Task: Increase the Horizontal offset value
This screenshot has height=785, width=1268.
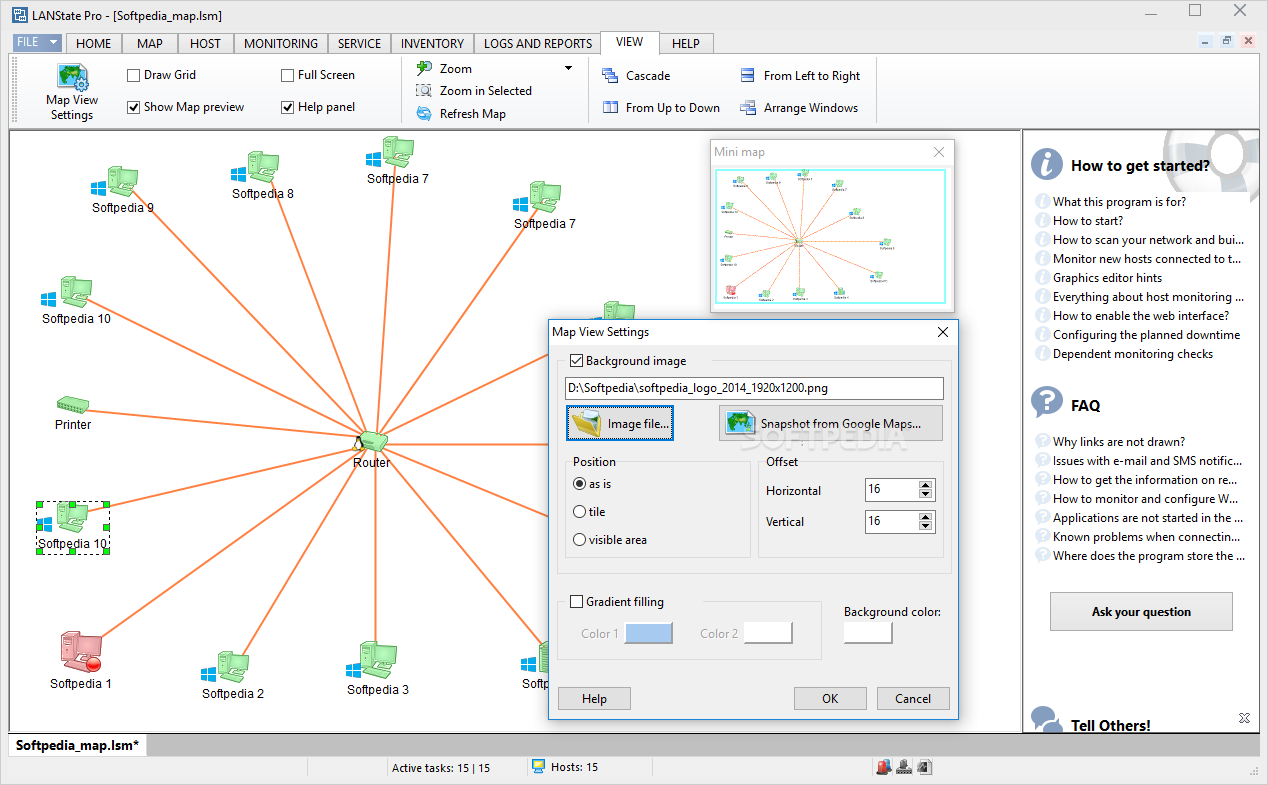Action: [926, 486]
